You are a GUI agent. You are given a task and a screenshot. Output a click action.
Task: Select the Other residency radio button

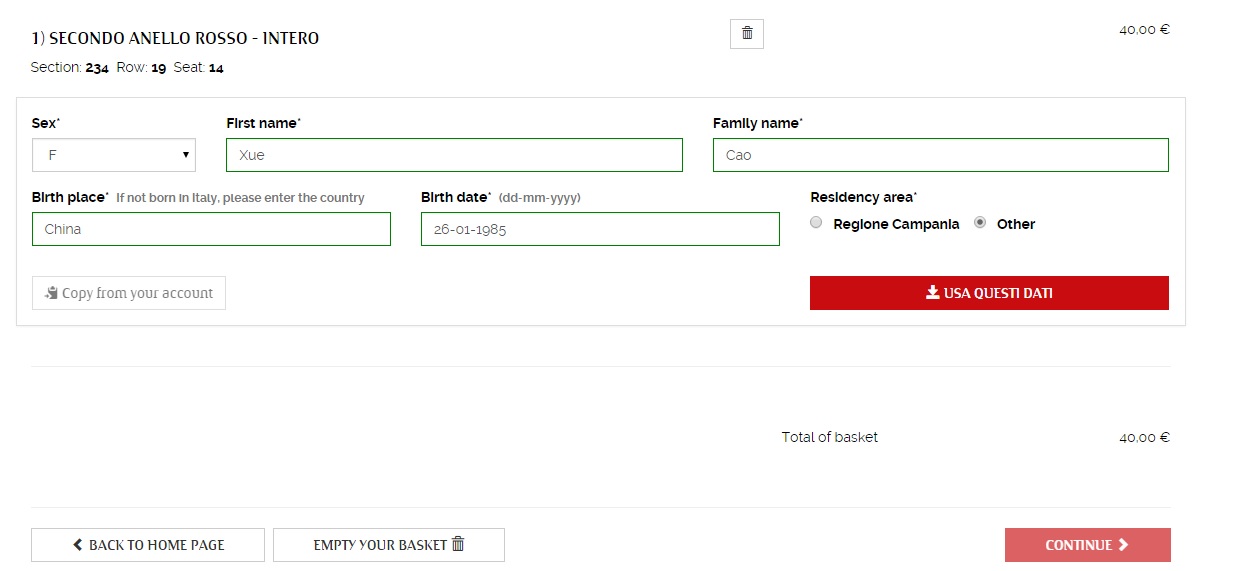[x=981, y=223]
